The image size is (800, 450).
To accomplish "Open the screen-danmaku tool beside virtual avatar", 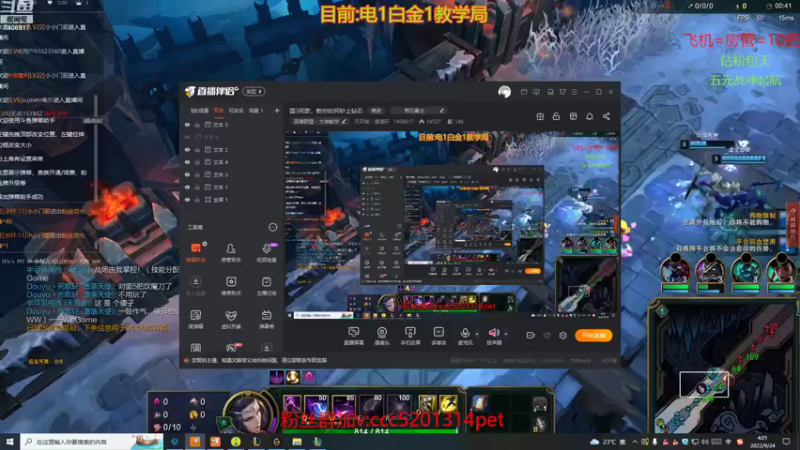I will 196,319.
